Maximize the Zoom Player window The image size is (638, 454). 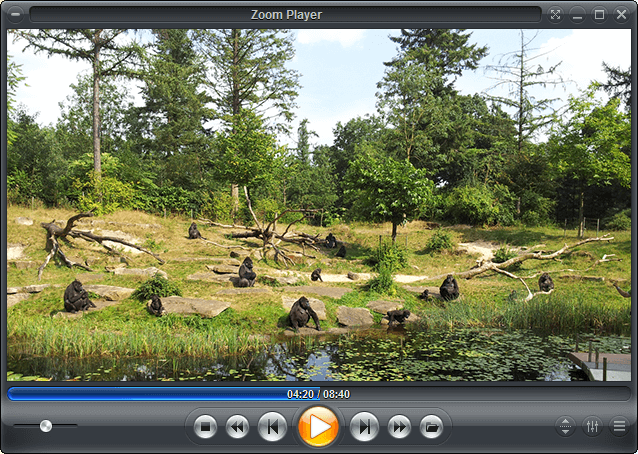pos(599,15)
